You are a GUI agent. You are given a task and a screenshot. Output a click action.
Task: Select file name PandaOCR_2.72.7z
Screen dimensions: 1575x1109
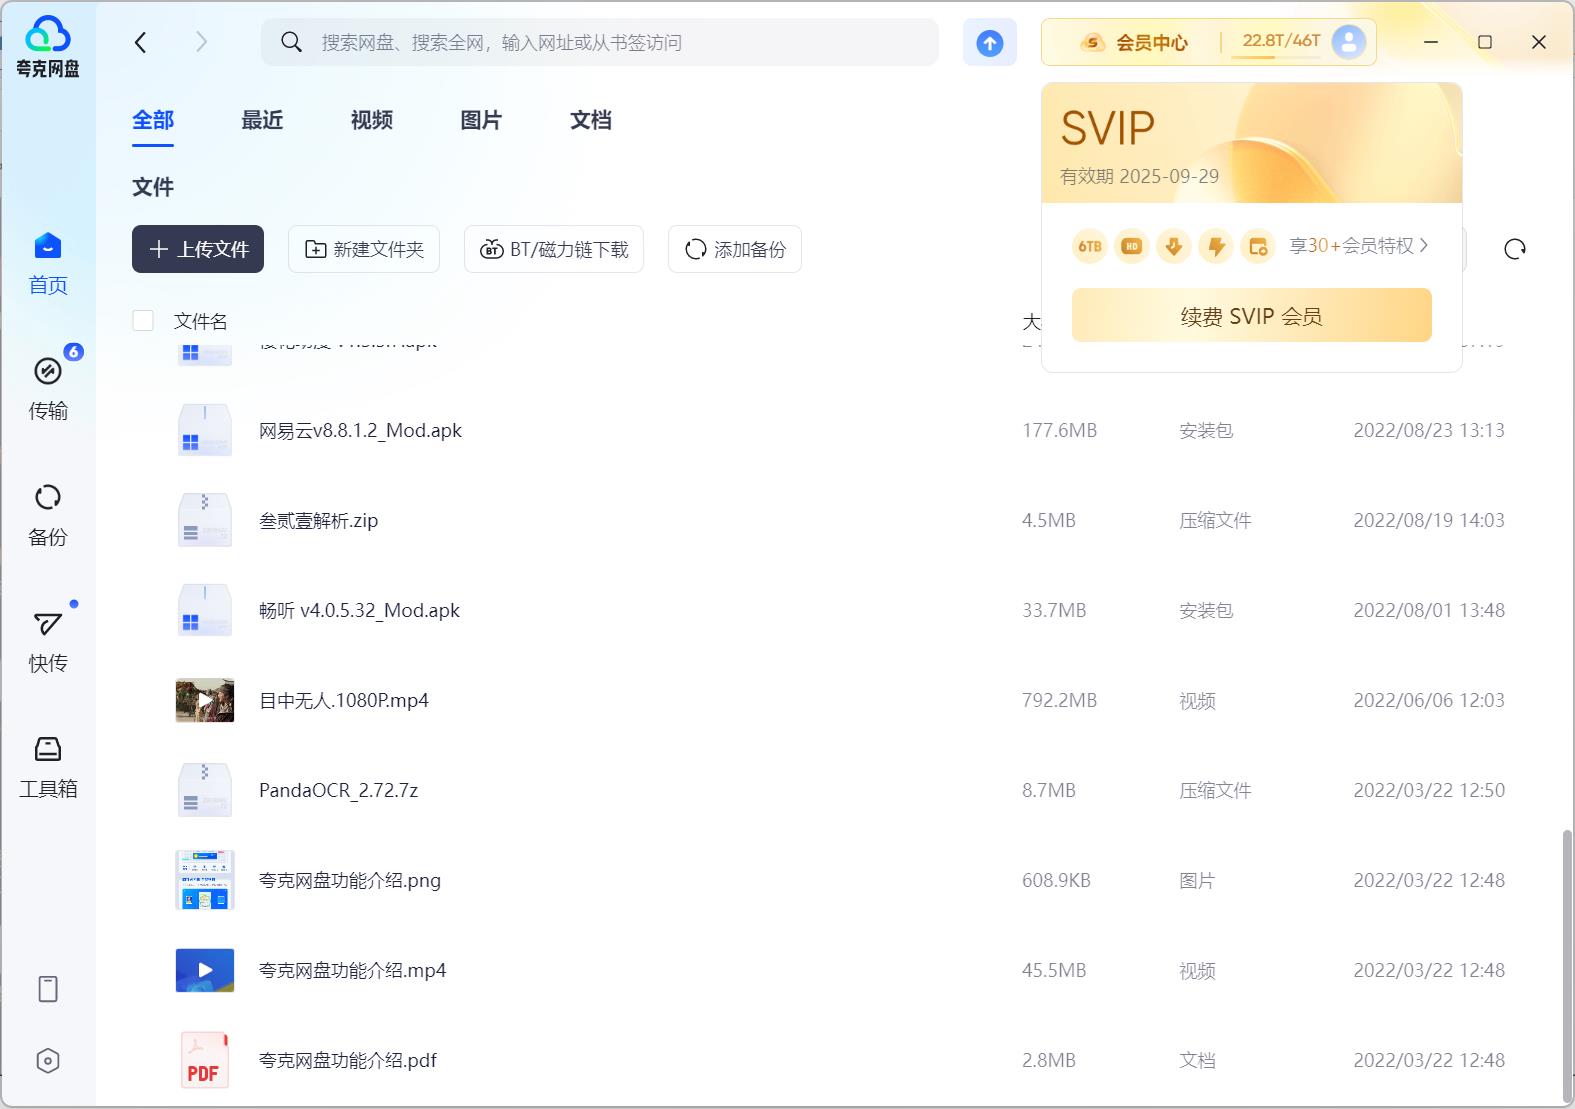pos(338,790)
